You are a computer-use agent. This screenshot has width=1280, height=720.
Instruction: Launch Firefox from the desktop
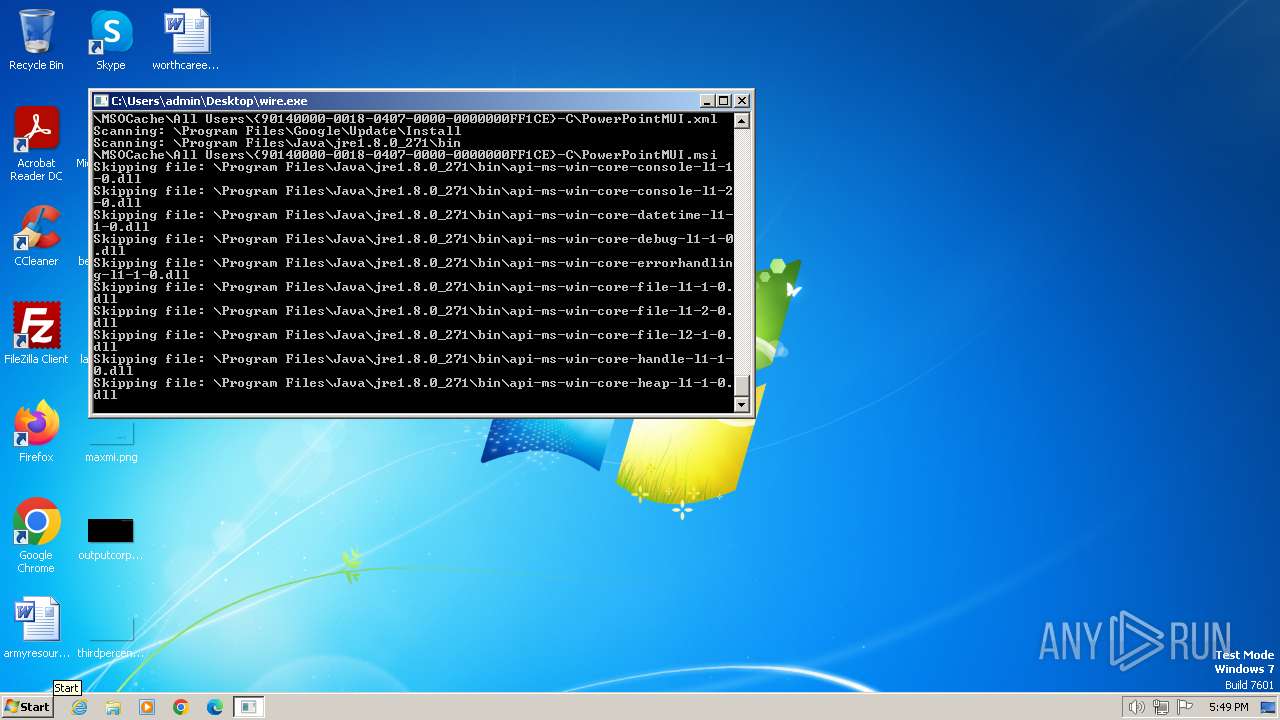(x=36, y=432)
